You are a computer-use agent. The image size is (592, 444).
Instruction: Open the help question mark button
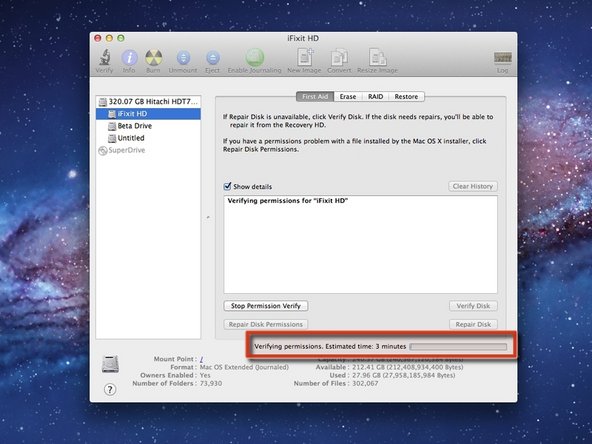click(x=110, y=389)
